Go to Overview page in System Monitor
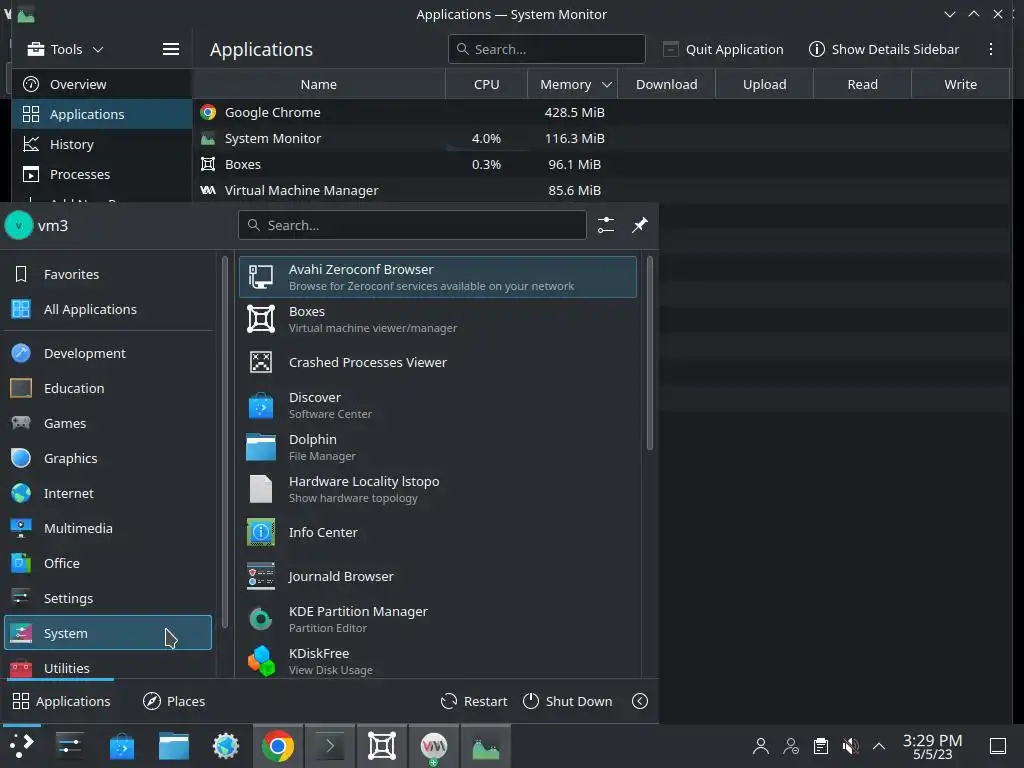The image size is (1024, 768). coord(102,84)
